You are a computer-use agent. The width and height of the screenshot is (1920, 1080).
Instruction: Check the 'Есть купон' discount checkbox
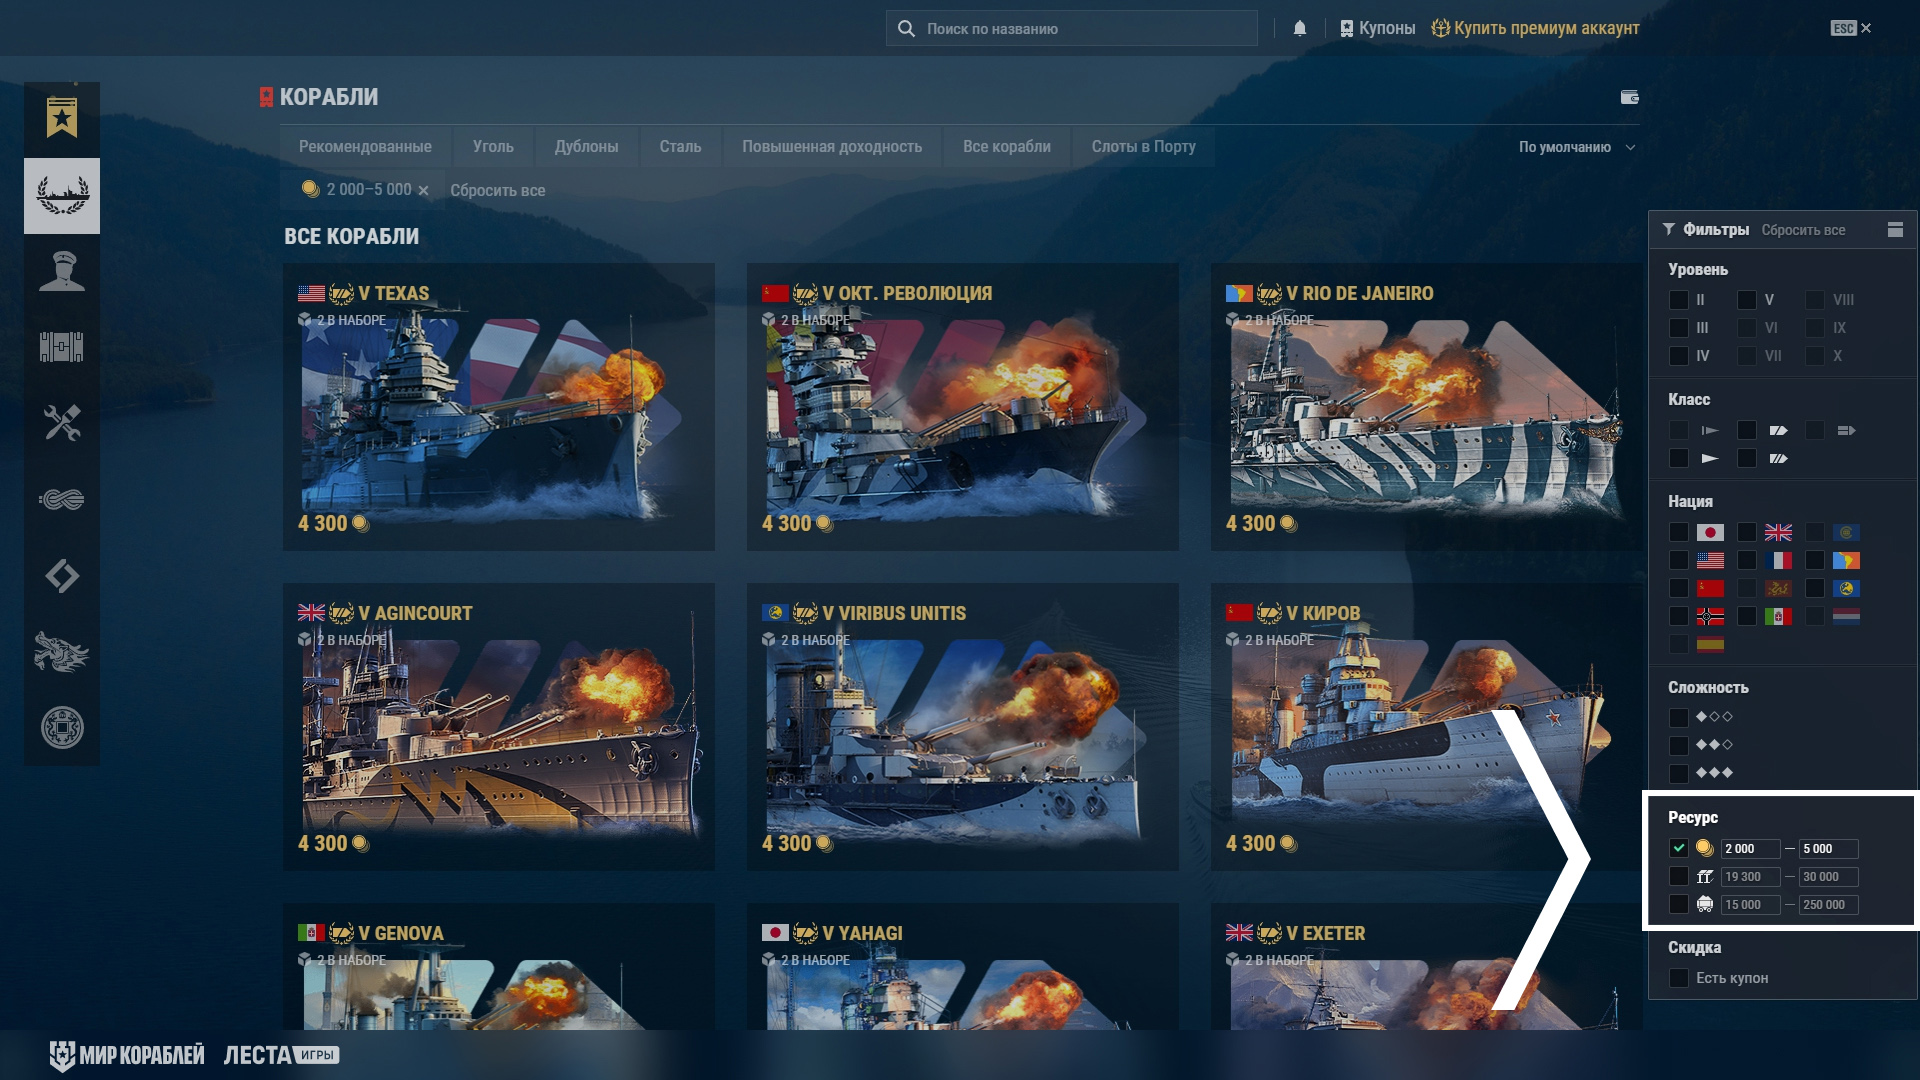(x=1678, y=978)
